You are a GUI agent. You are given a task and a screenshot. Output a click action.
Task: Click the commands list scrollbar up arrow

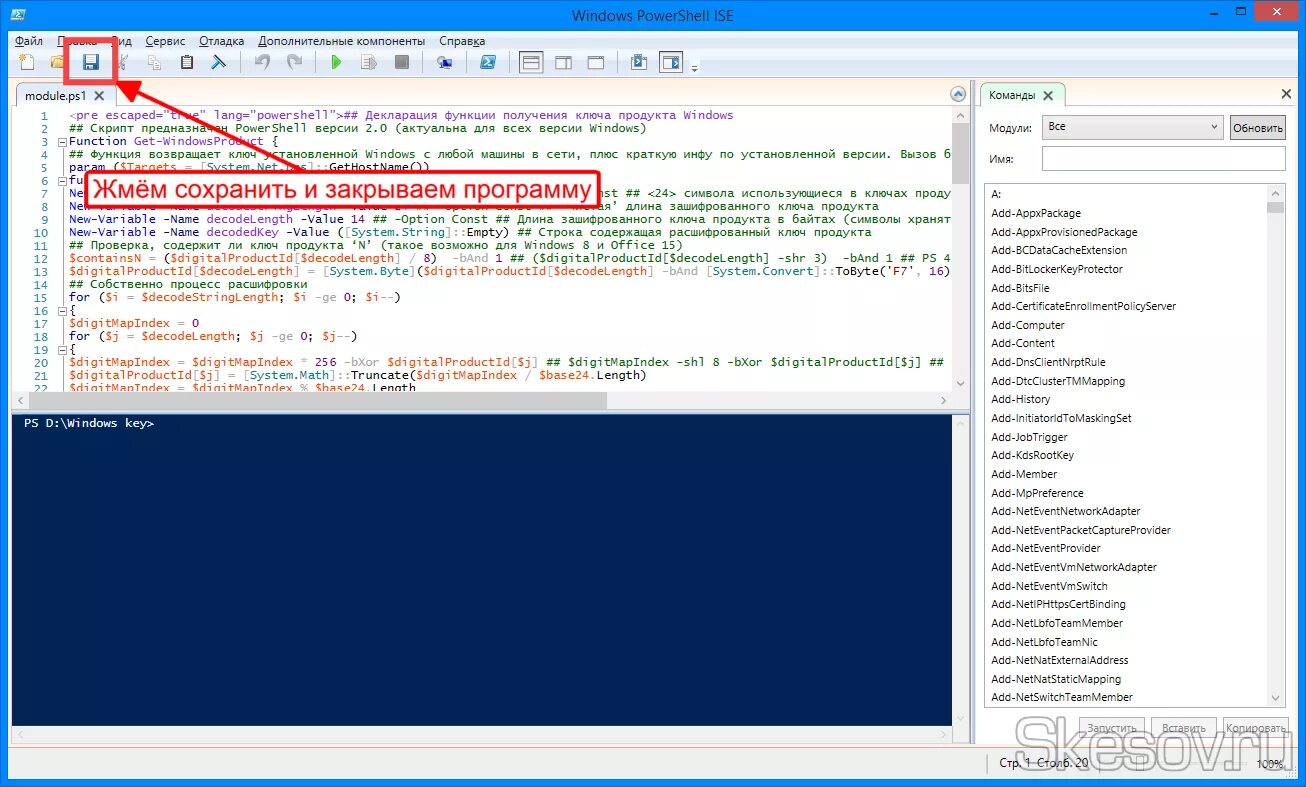pos(1275,192)
